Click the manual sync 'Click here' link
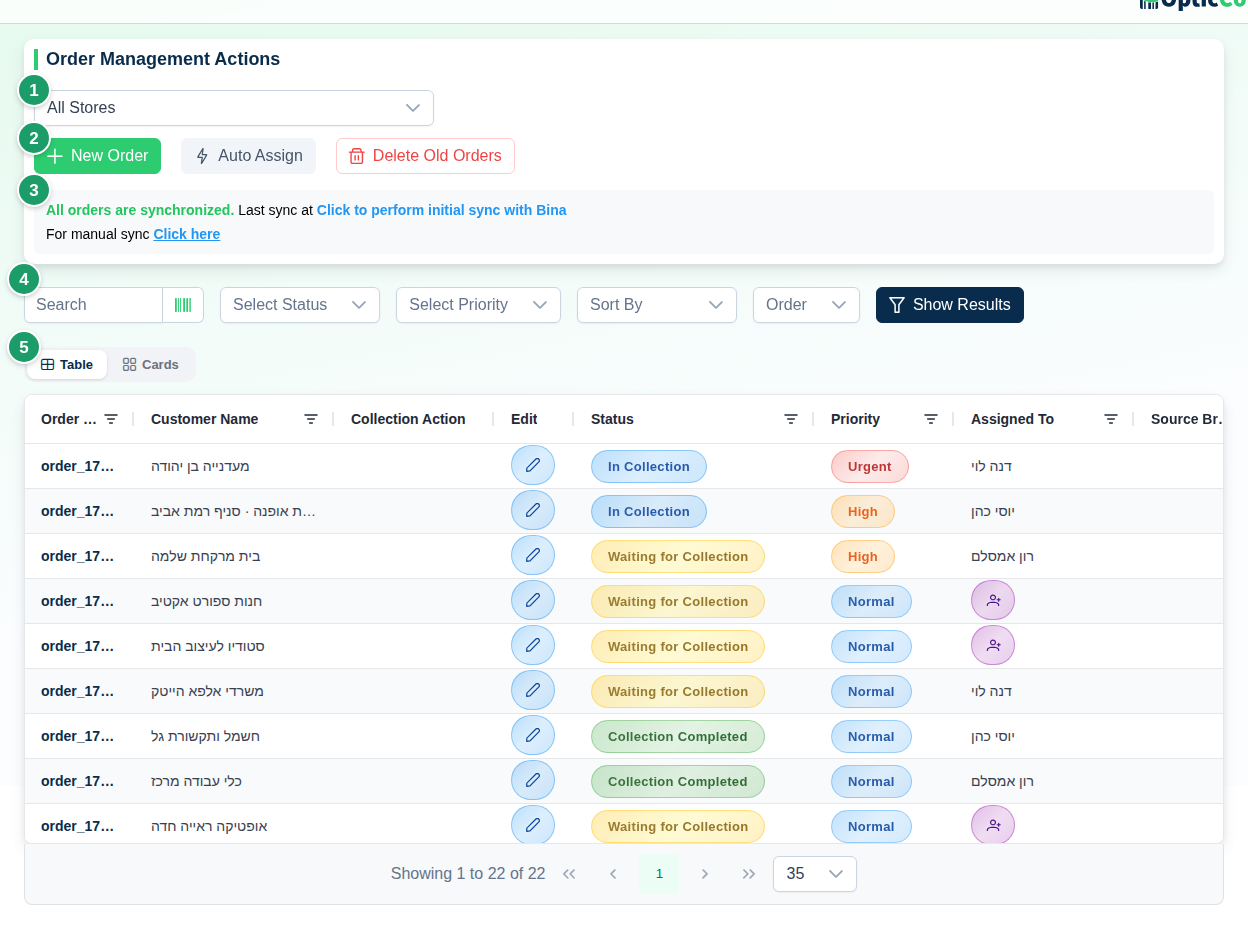This screenshot has width=1248, height=951. 187,234
